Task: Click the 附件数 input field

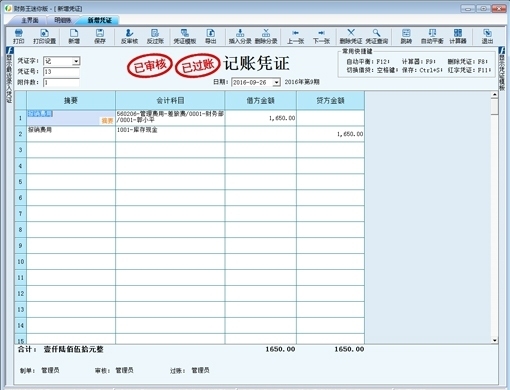Action: pyautogui.click(x=61, y=82)
